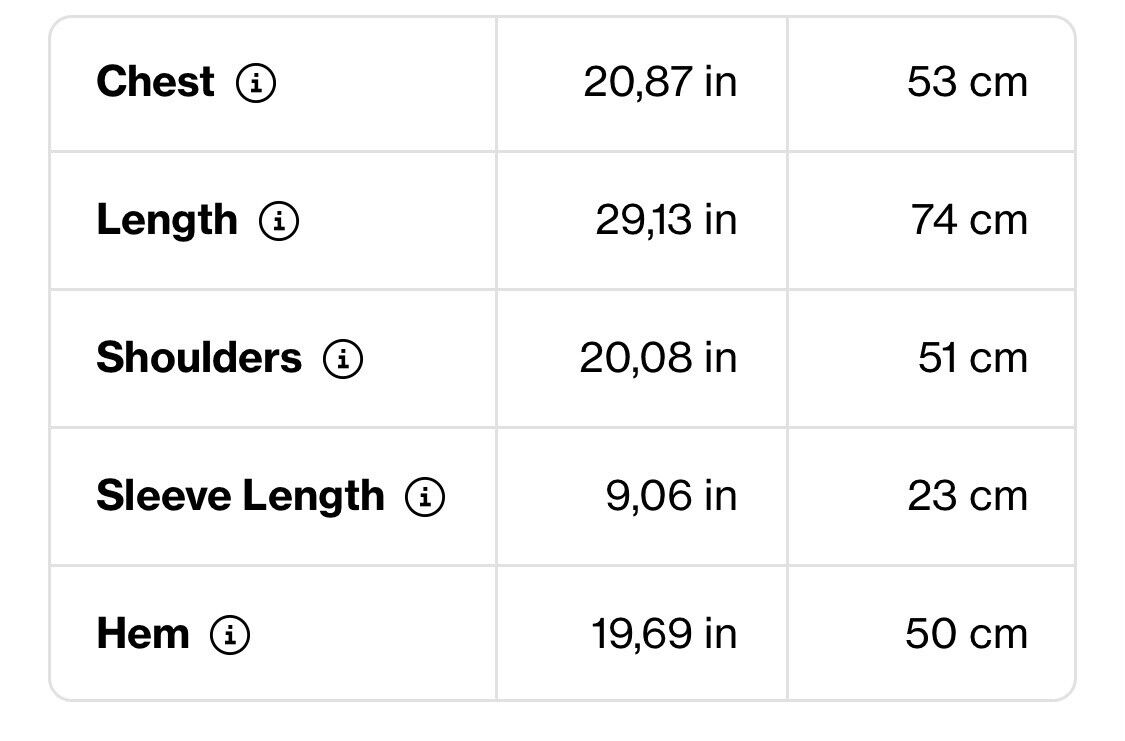1125x741 pixels.
Task: Select the Sleeve Length label
Action: coord(240,496)
